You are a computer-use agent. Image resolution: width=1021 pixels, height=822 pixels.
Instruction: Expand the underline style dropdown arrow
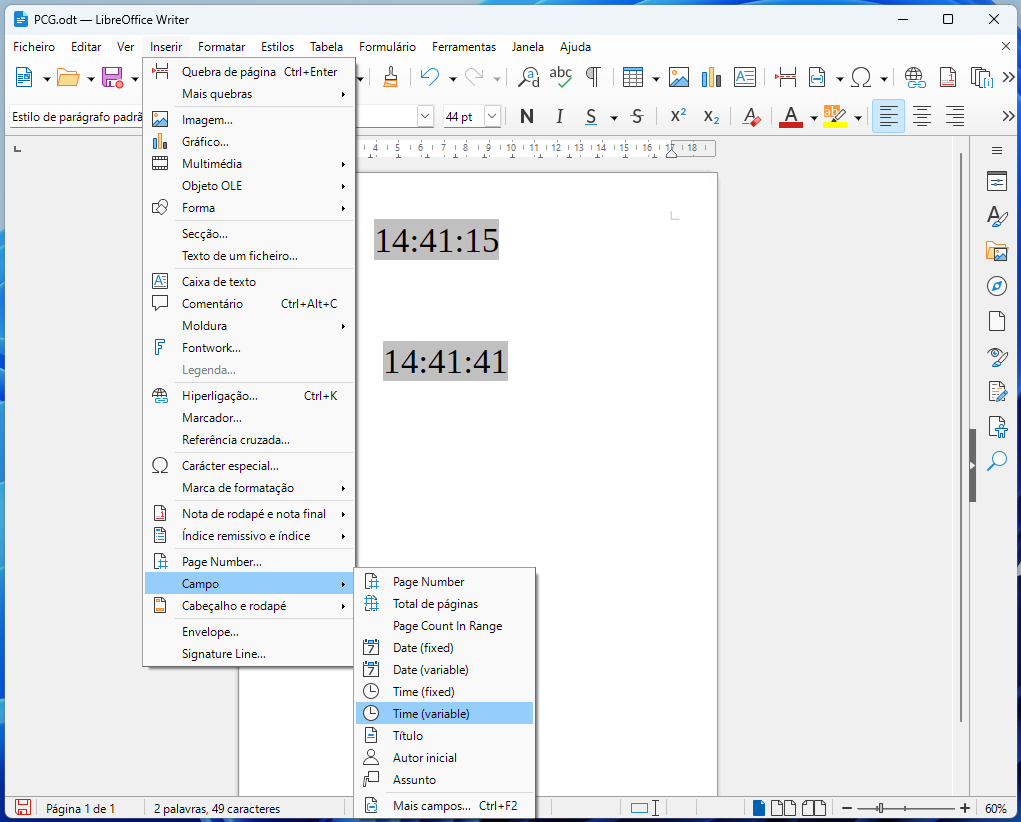(x=613, y=118)
